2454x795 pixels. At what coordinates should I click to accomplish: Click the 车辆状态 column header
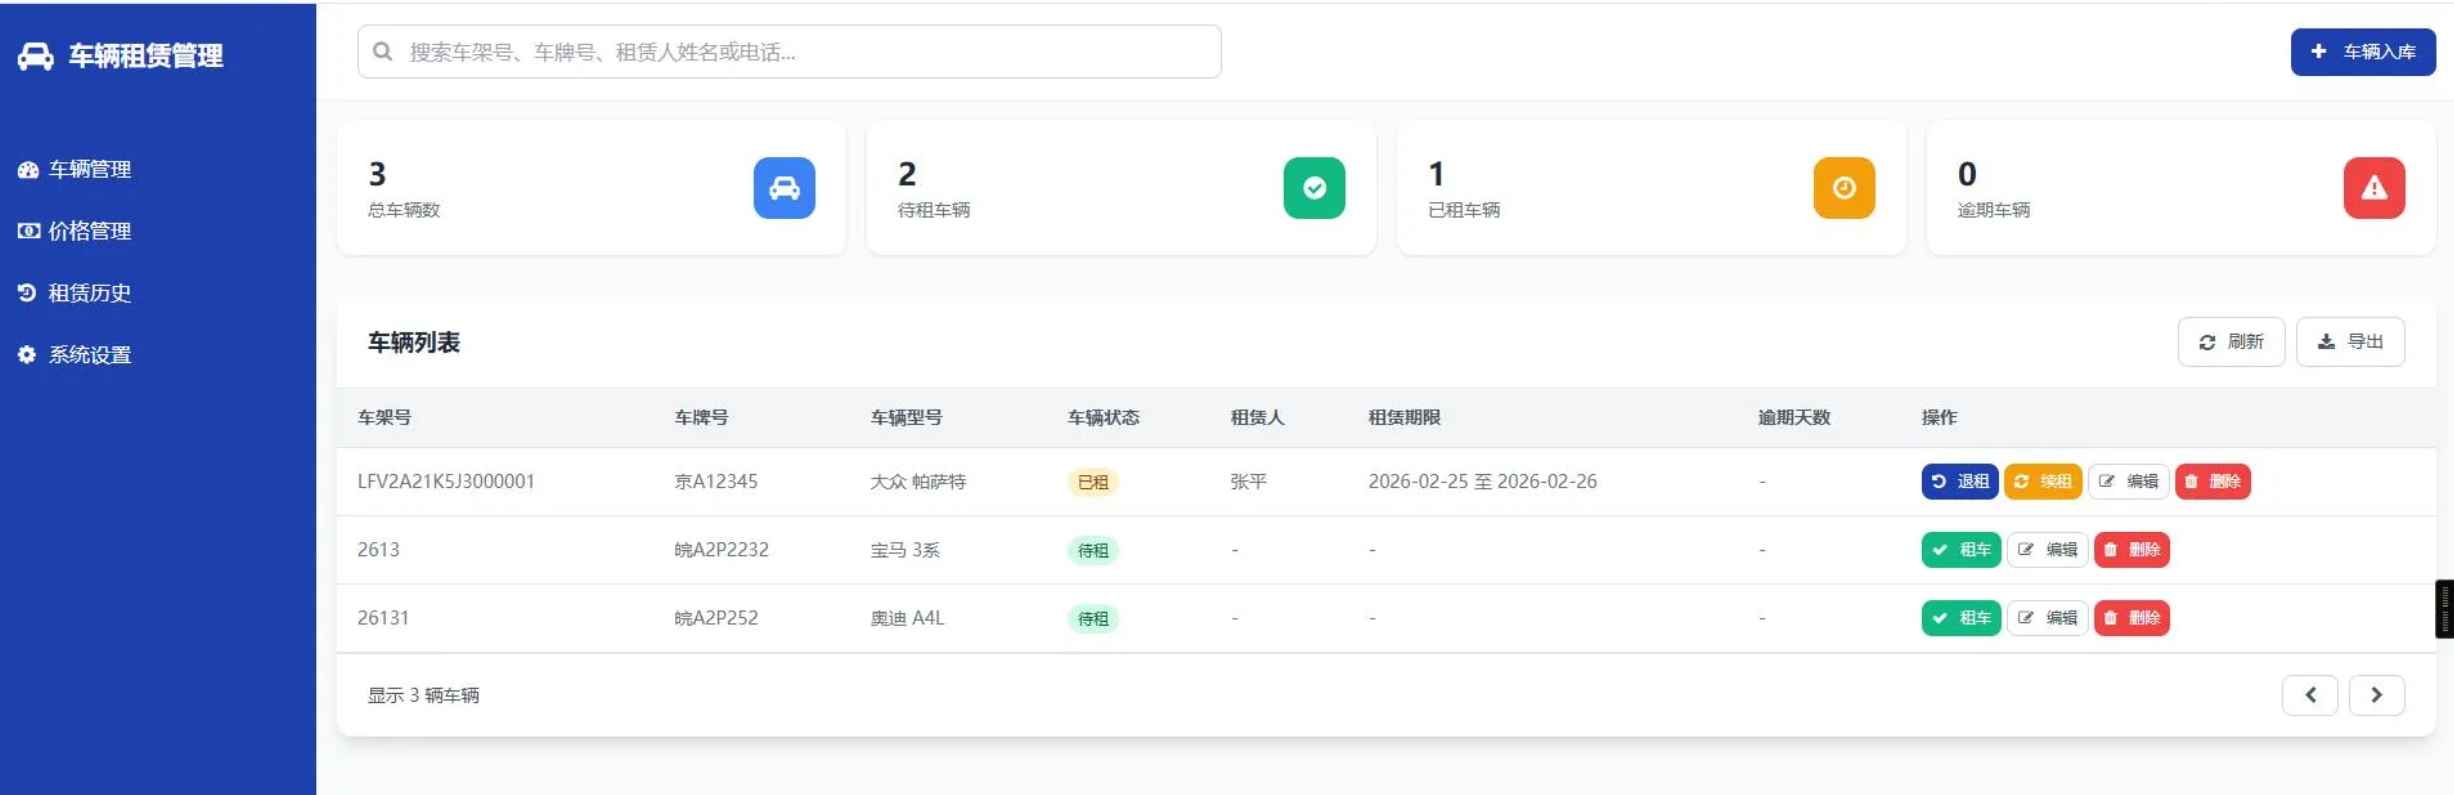[x=1103, y=418]
